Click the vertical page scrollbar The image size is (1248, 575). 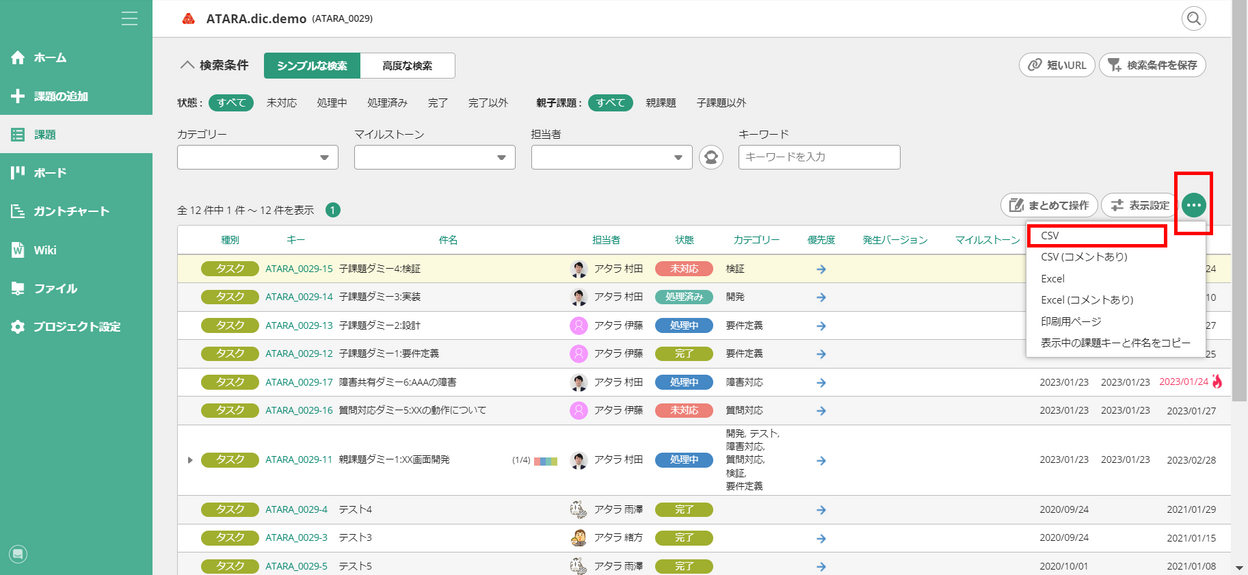tap(1241, 200)
